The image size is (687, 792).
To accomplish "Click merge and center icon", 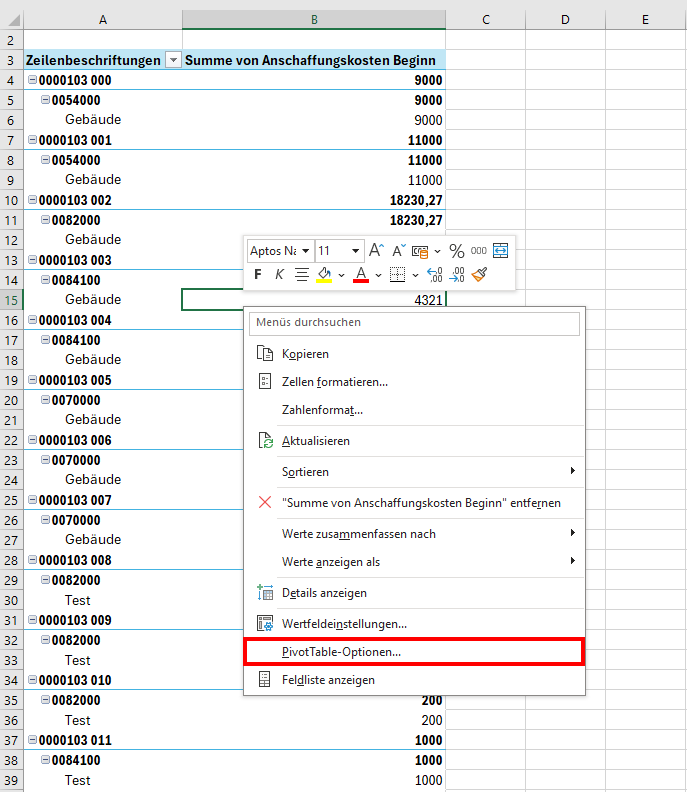I will (500, 251).
